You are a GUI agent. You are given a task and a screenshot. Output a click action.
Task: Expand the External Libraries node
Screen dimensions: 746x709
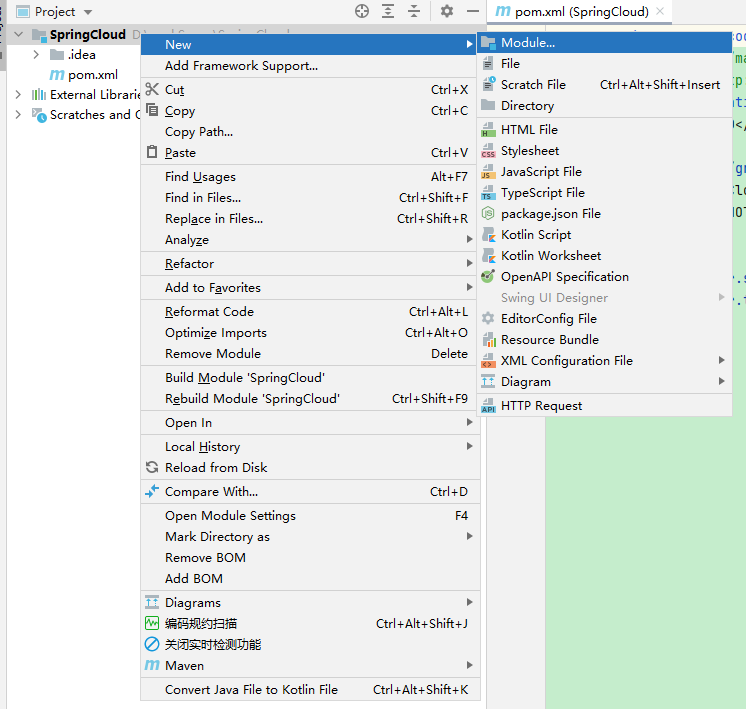[18, 94]
